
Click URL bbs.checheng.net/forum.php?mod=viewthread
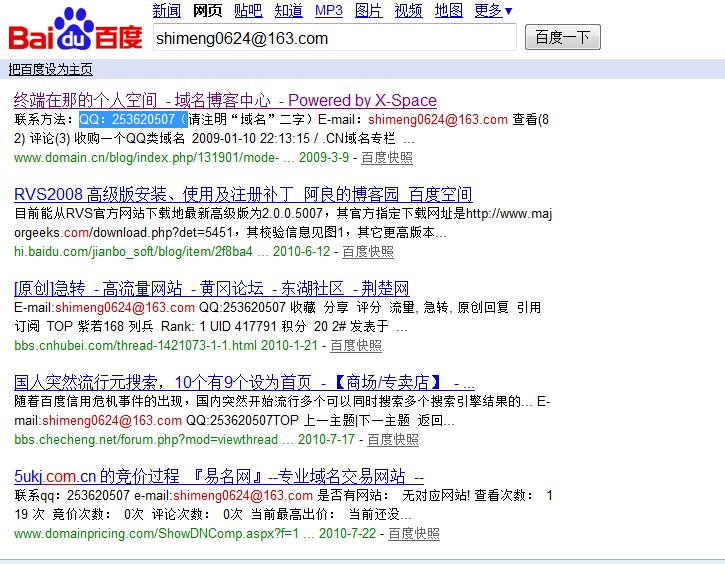pyautogui.click(x=146, y=440)
